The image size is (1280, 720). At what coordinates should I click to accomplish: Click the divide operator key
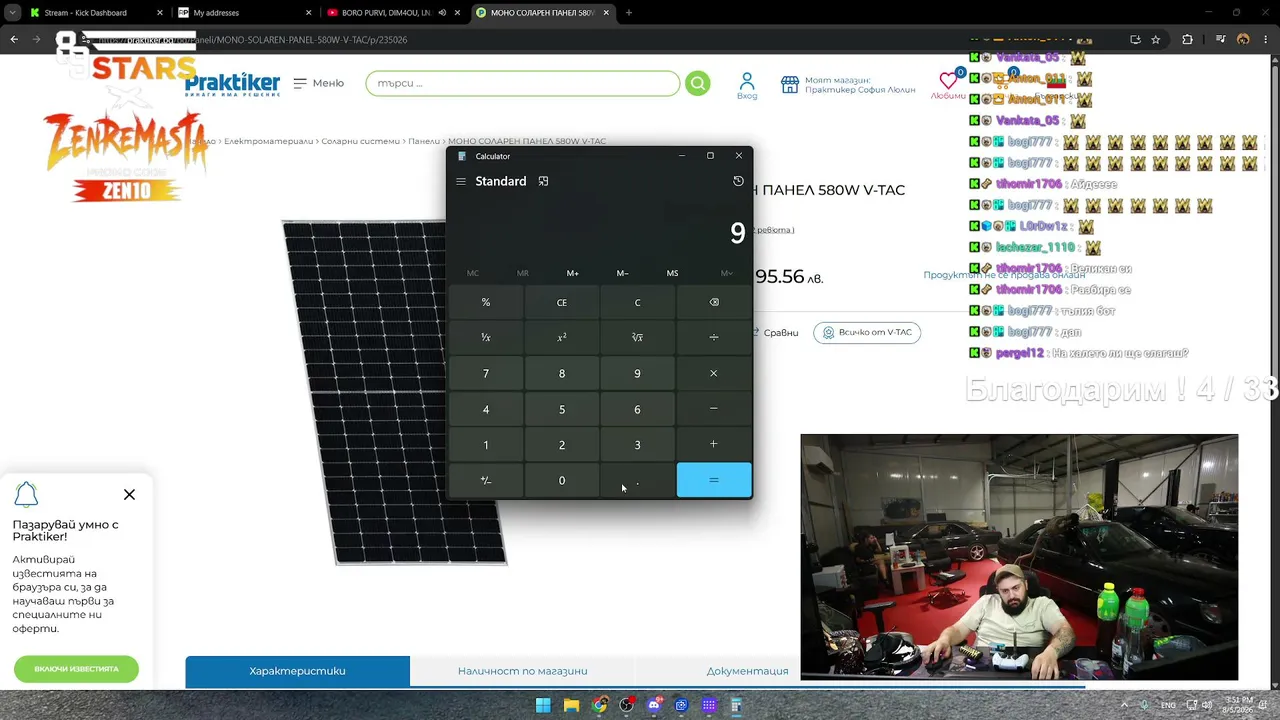(x=713, y=337)
